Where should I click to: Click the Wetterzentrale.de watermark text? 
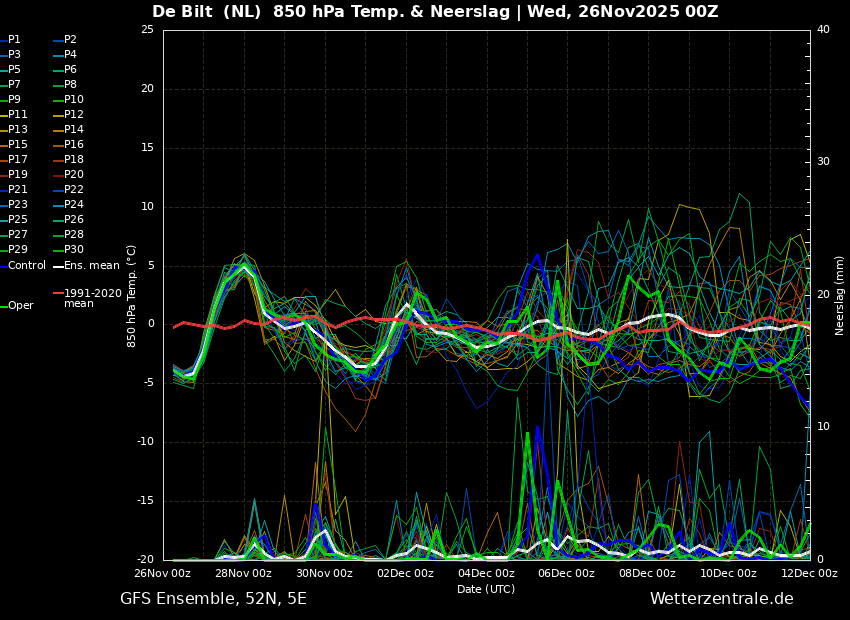tap(722, 599)
